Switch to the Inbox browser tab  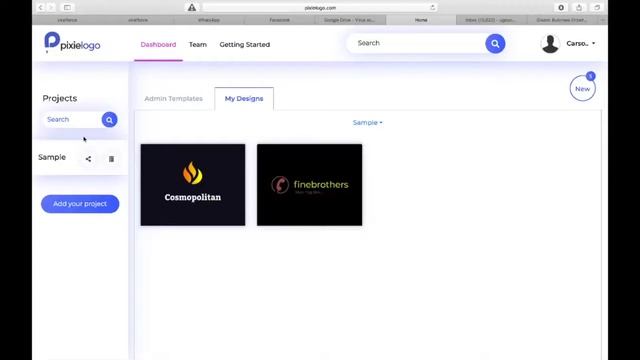(491, 20)
